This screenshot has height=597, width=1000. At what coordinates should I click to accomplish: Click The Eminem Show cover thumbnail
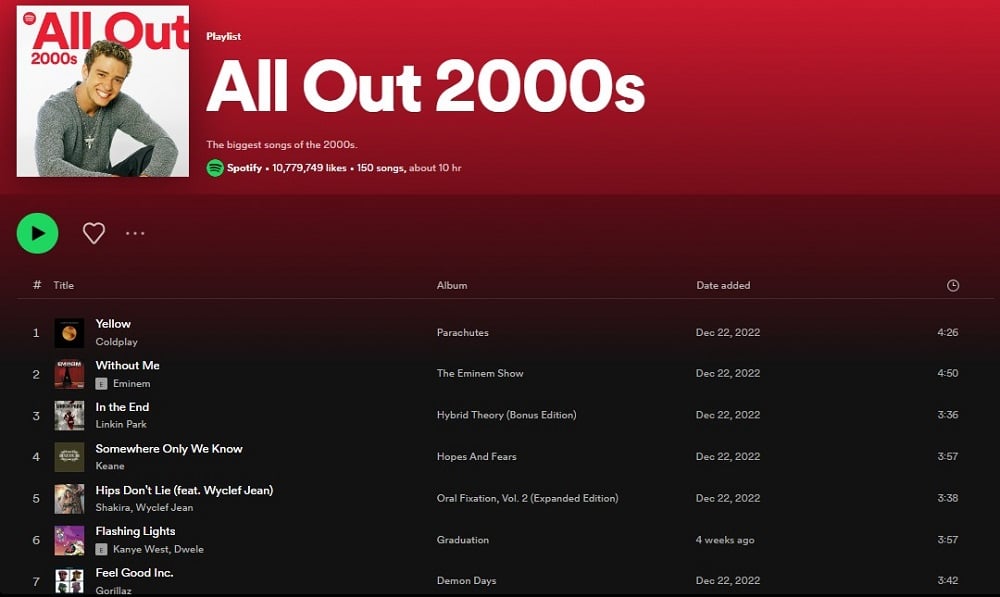click(69, 374)
